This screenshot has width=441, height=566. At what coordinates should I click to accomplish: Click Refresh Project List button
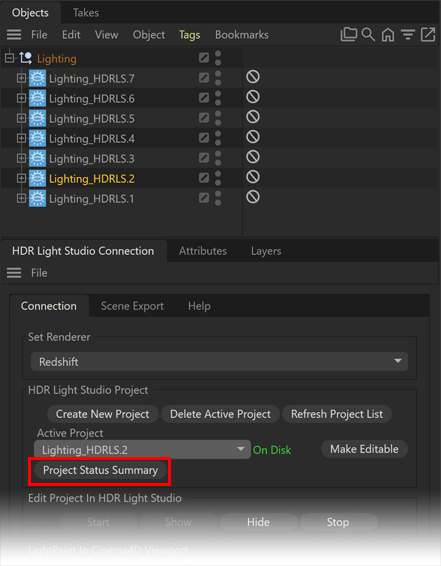337,414
